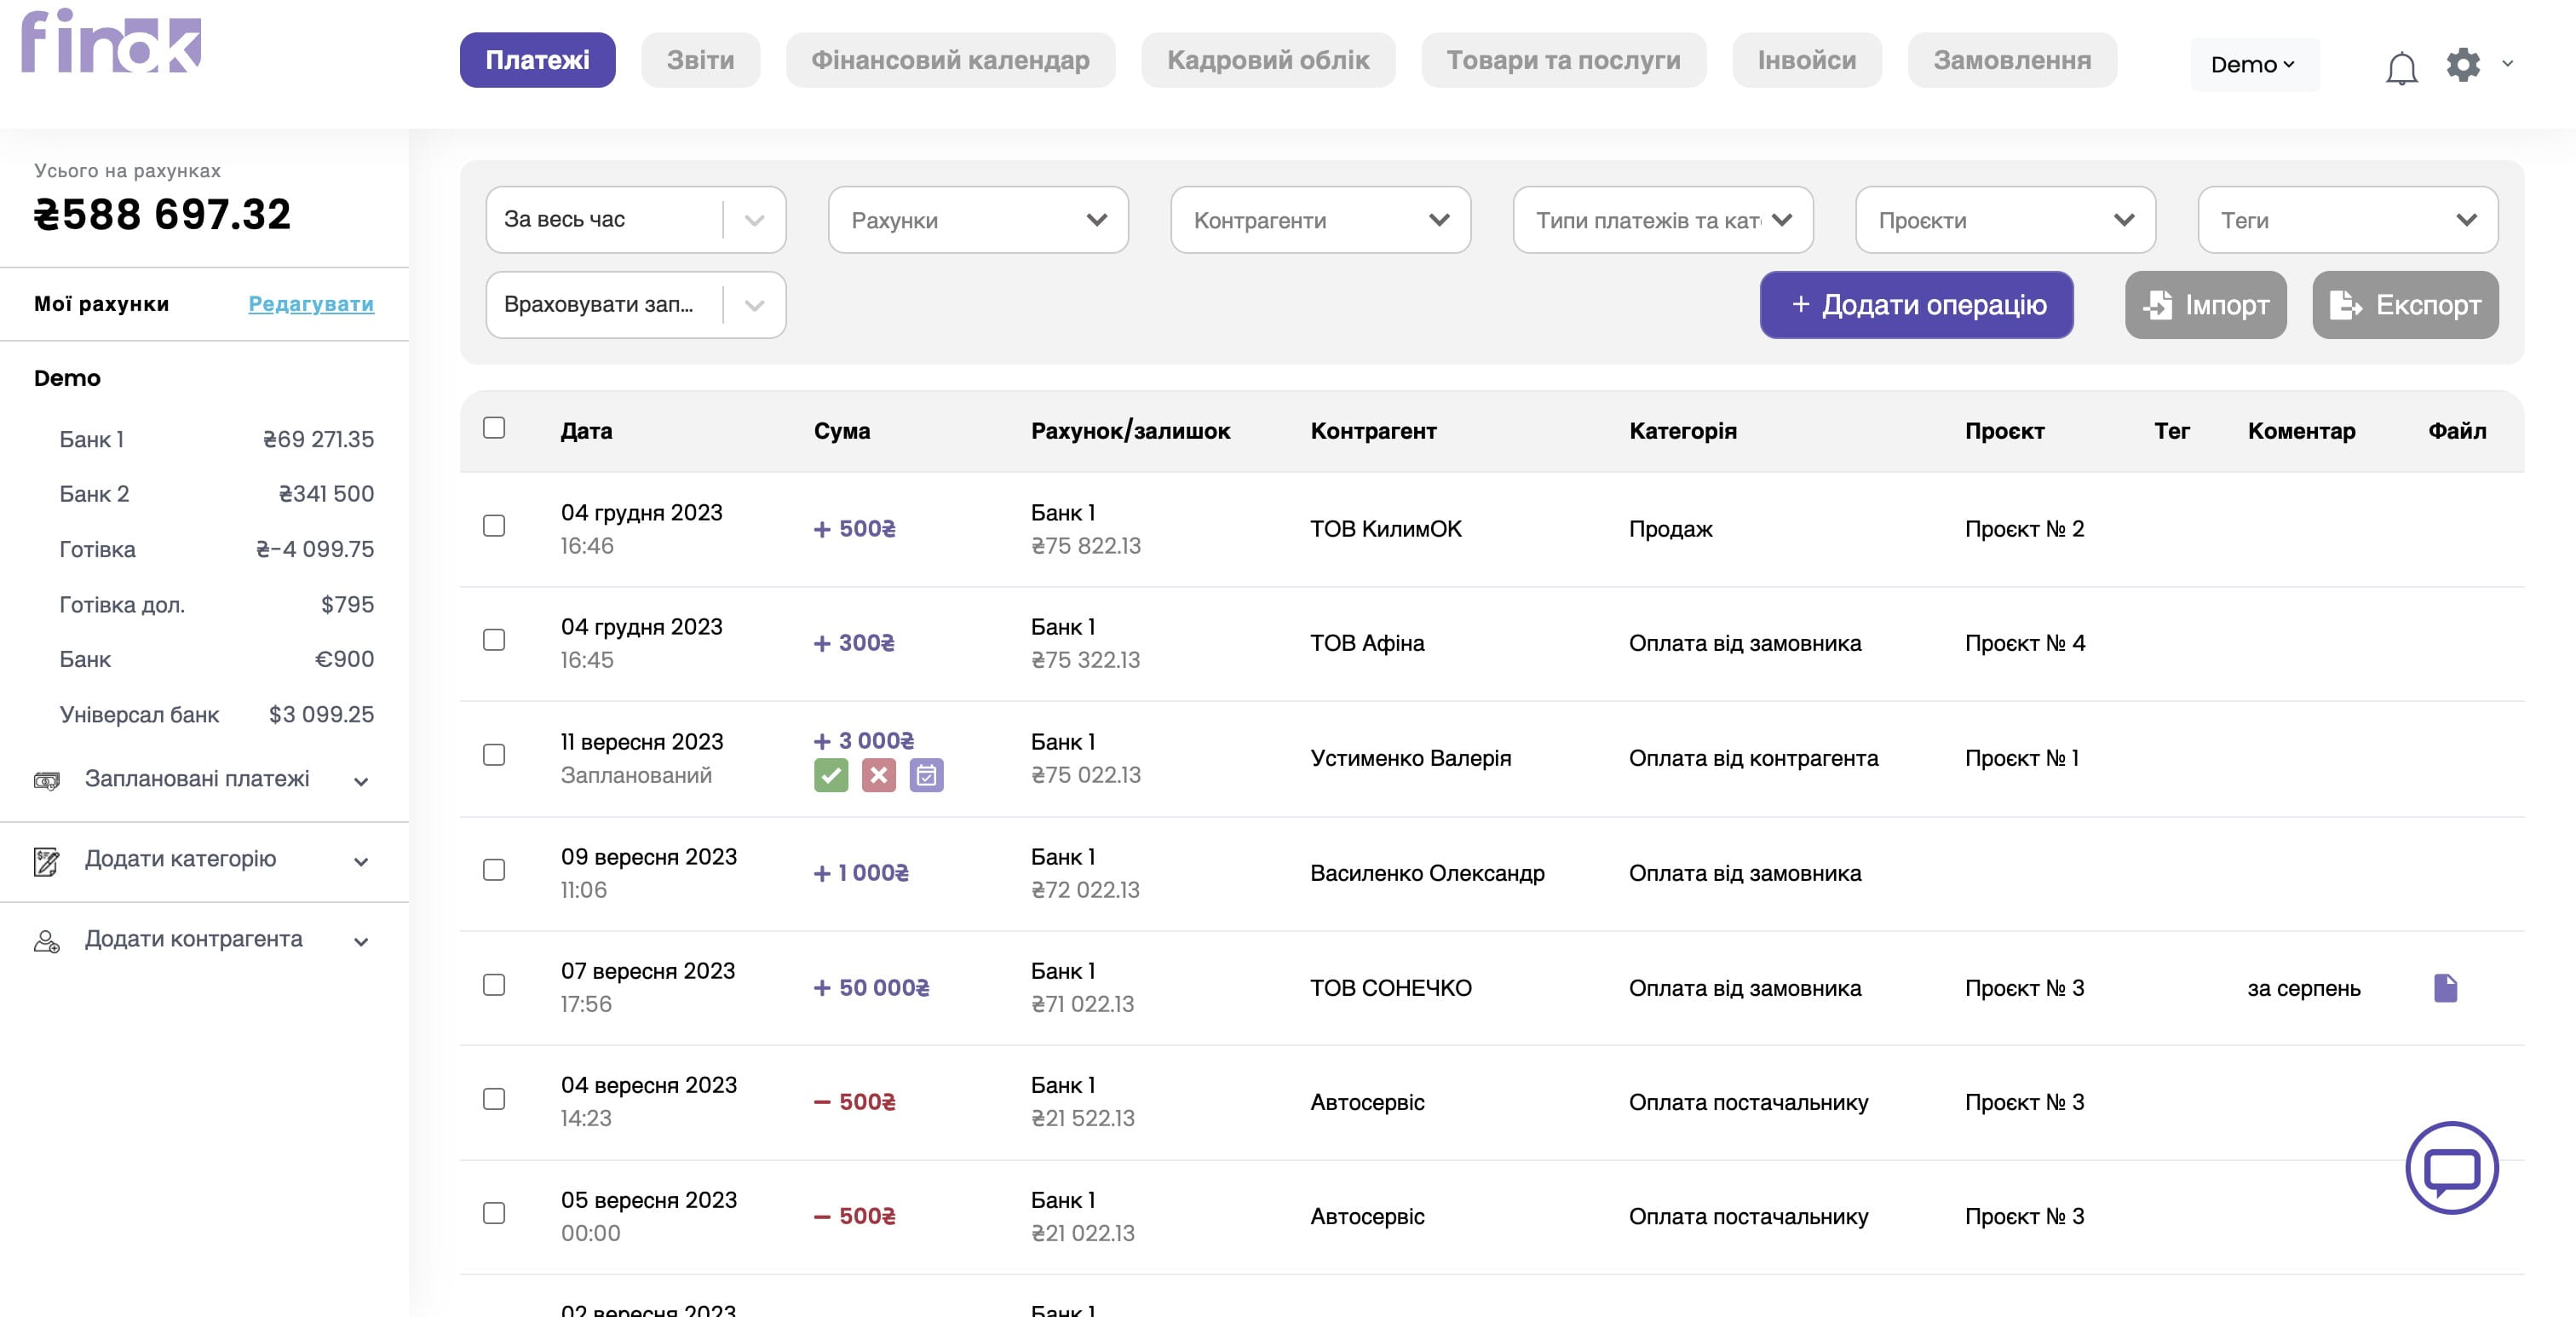Open the Фінансовий календар tab
This screenshot has width=2576, height=1317.
[949, 60]
